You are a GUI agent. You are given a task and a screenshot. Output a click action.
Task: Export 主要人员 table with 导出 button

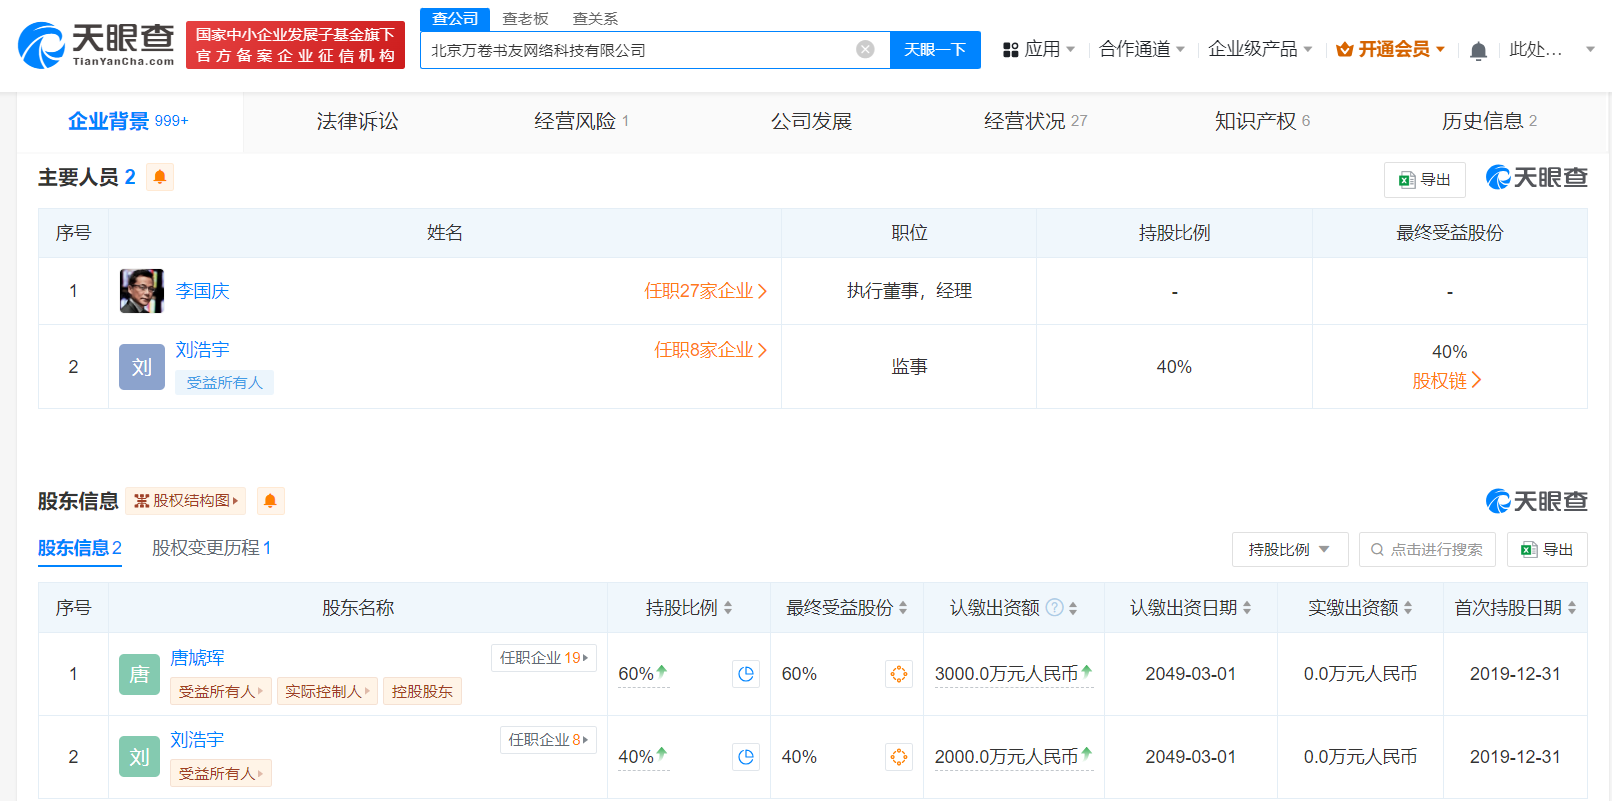pyautogui.click(x=1425, y=180)
